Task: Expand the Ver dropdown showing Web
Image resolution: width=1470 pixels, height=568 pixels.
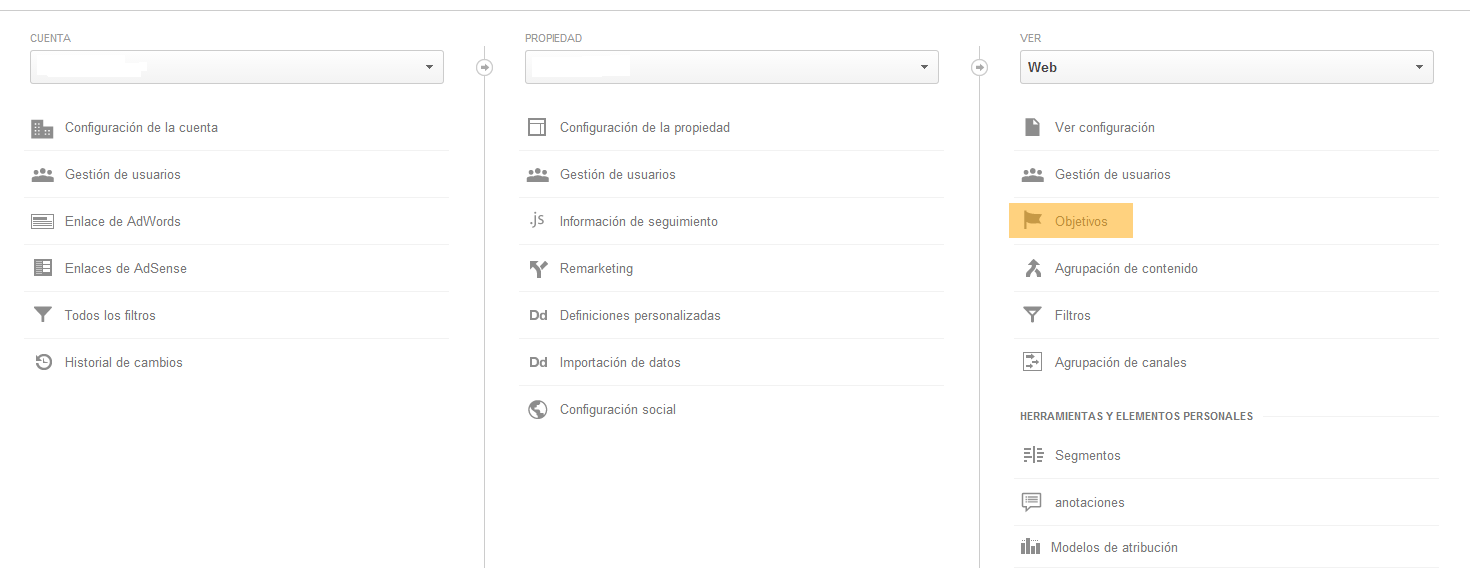Action: 1227,67
